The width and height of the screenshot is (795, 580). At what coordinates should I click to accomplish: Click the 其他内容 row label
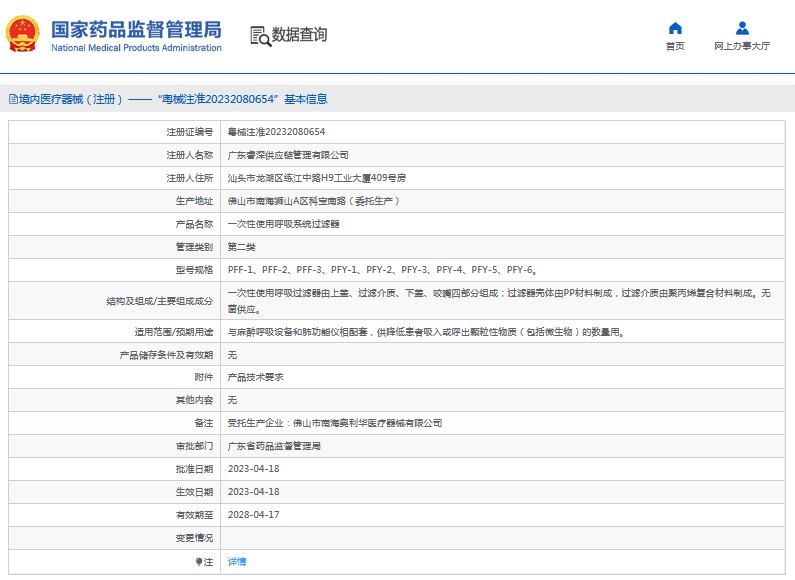pyautogui.click(x=194, y=400)
